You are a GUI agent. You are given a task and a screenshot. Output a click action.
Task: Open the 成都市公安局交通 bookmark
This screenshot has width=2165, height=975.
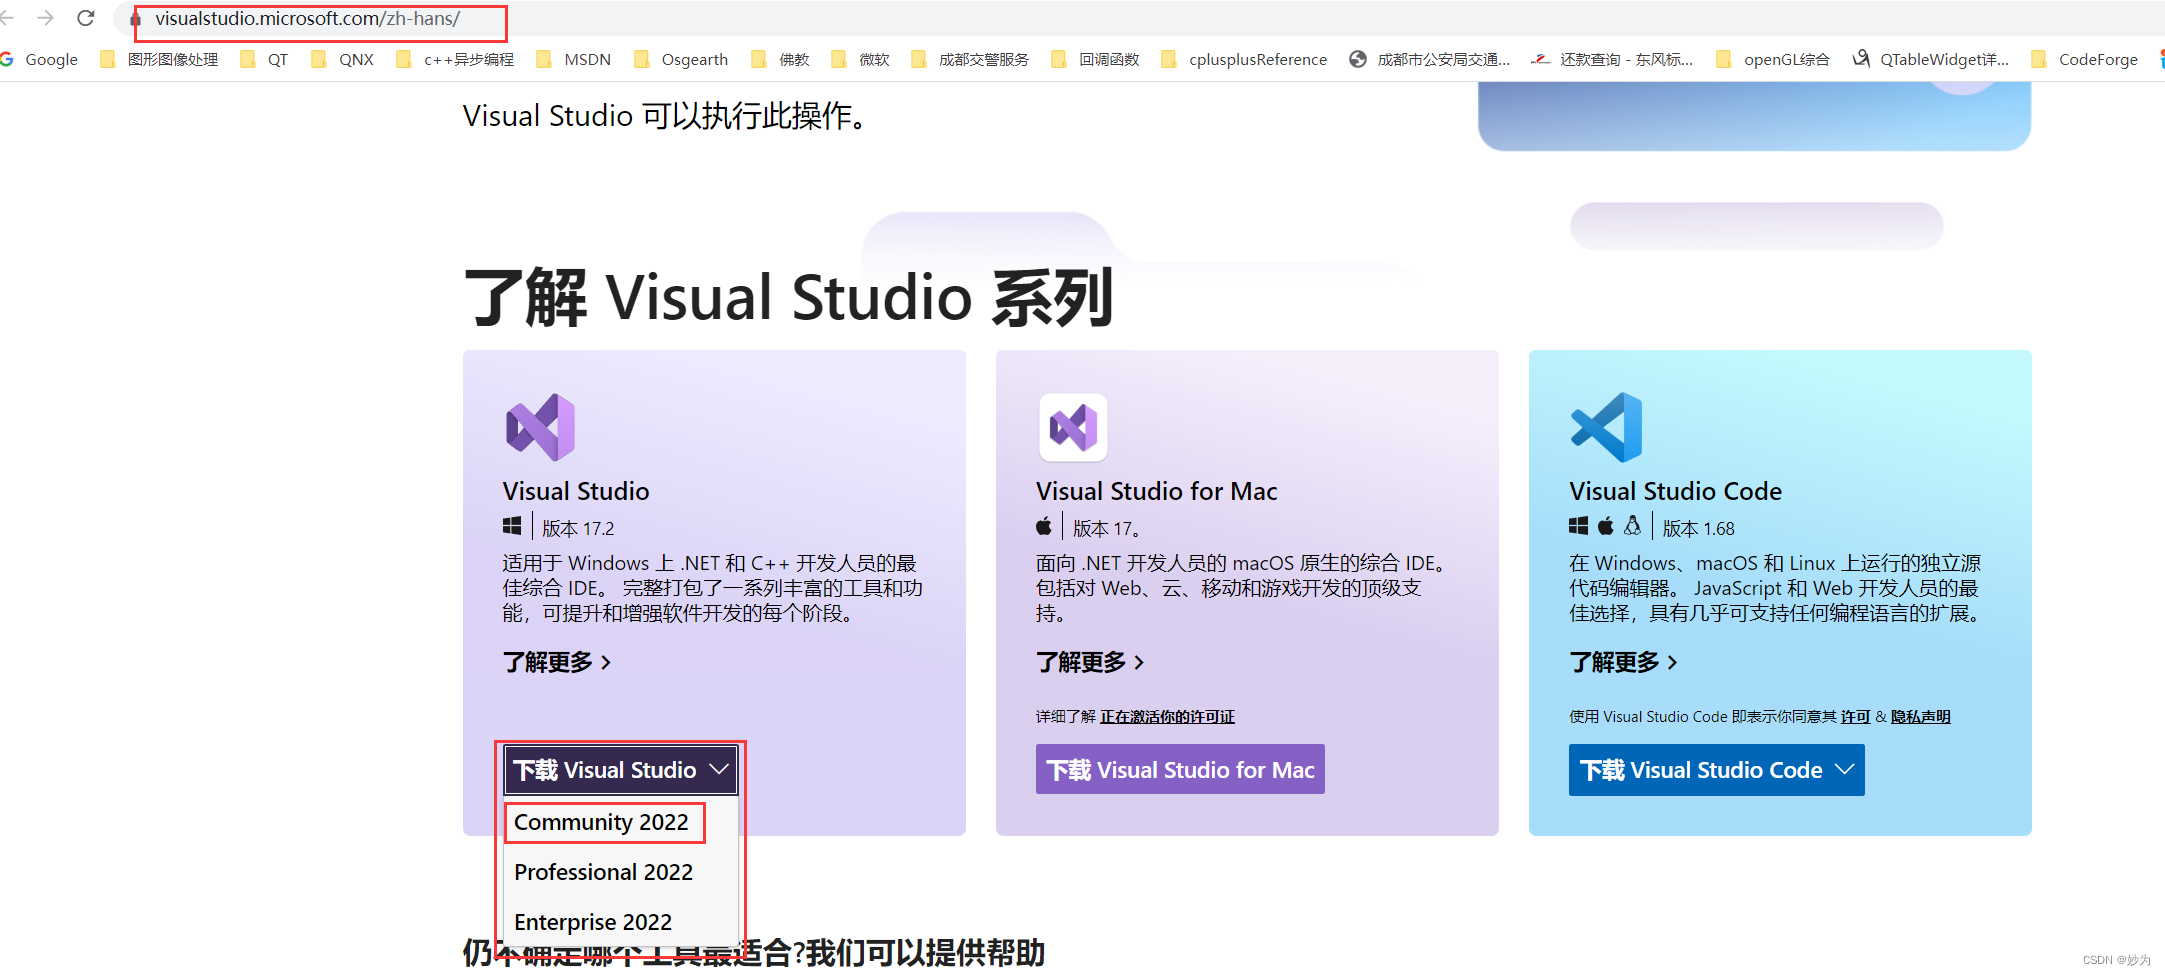pos(1430,59)
